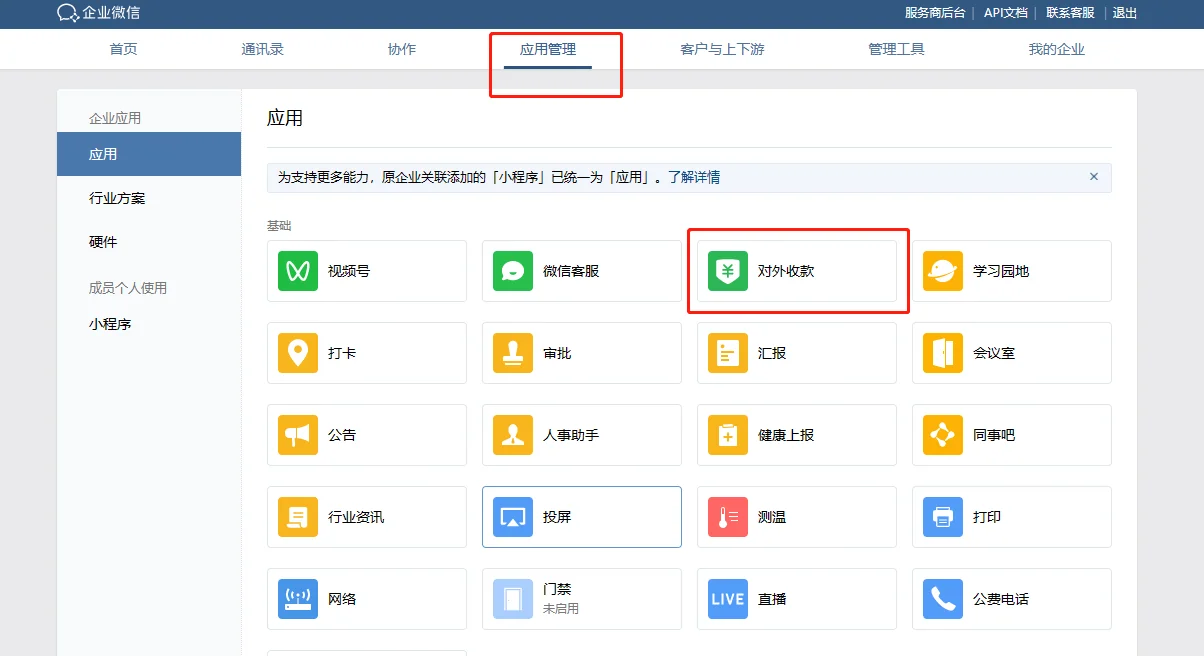1204x656 pixels.
Task: Click the 联系客服 link
Action: point(1070,13)
